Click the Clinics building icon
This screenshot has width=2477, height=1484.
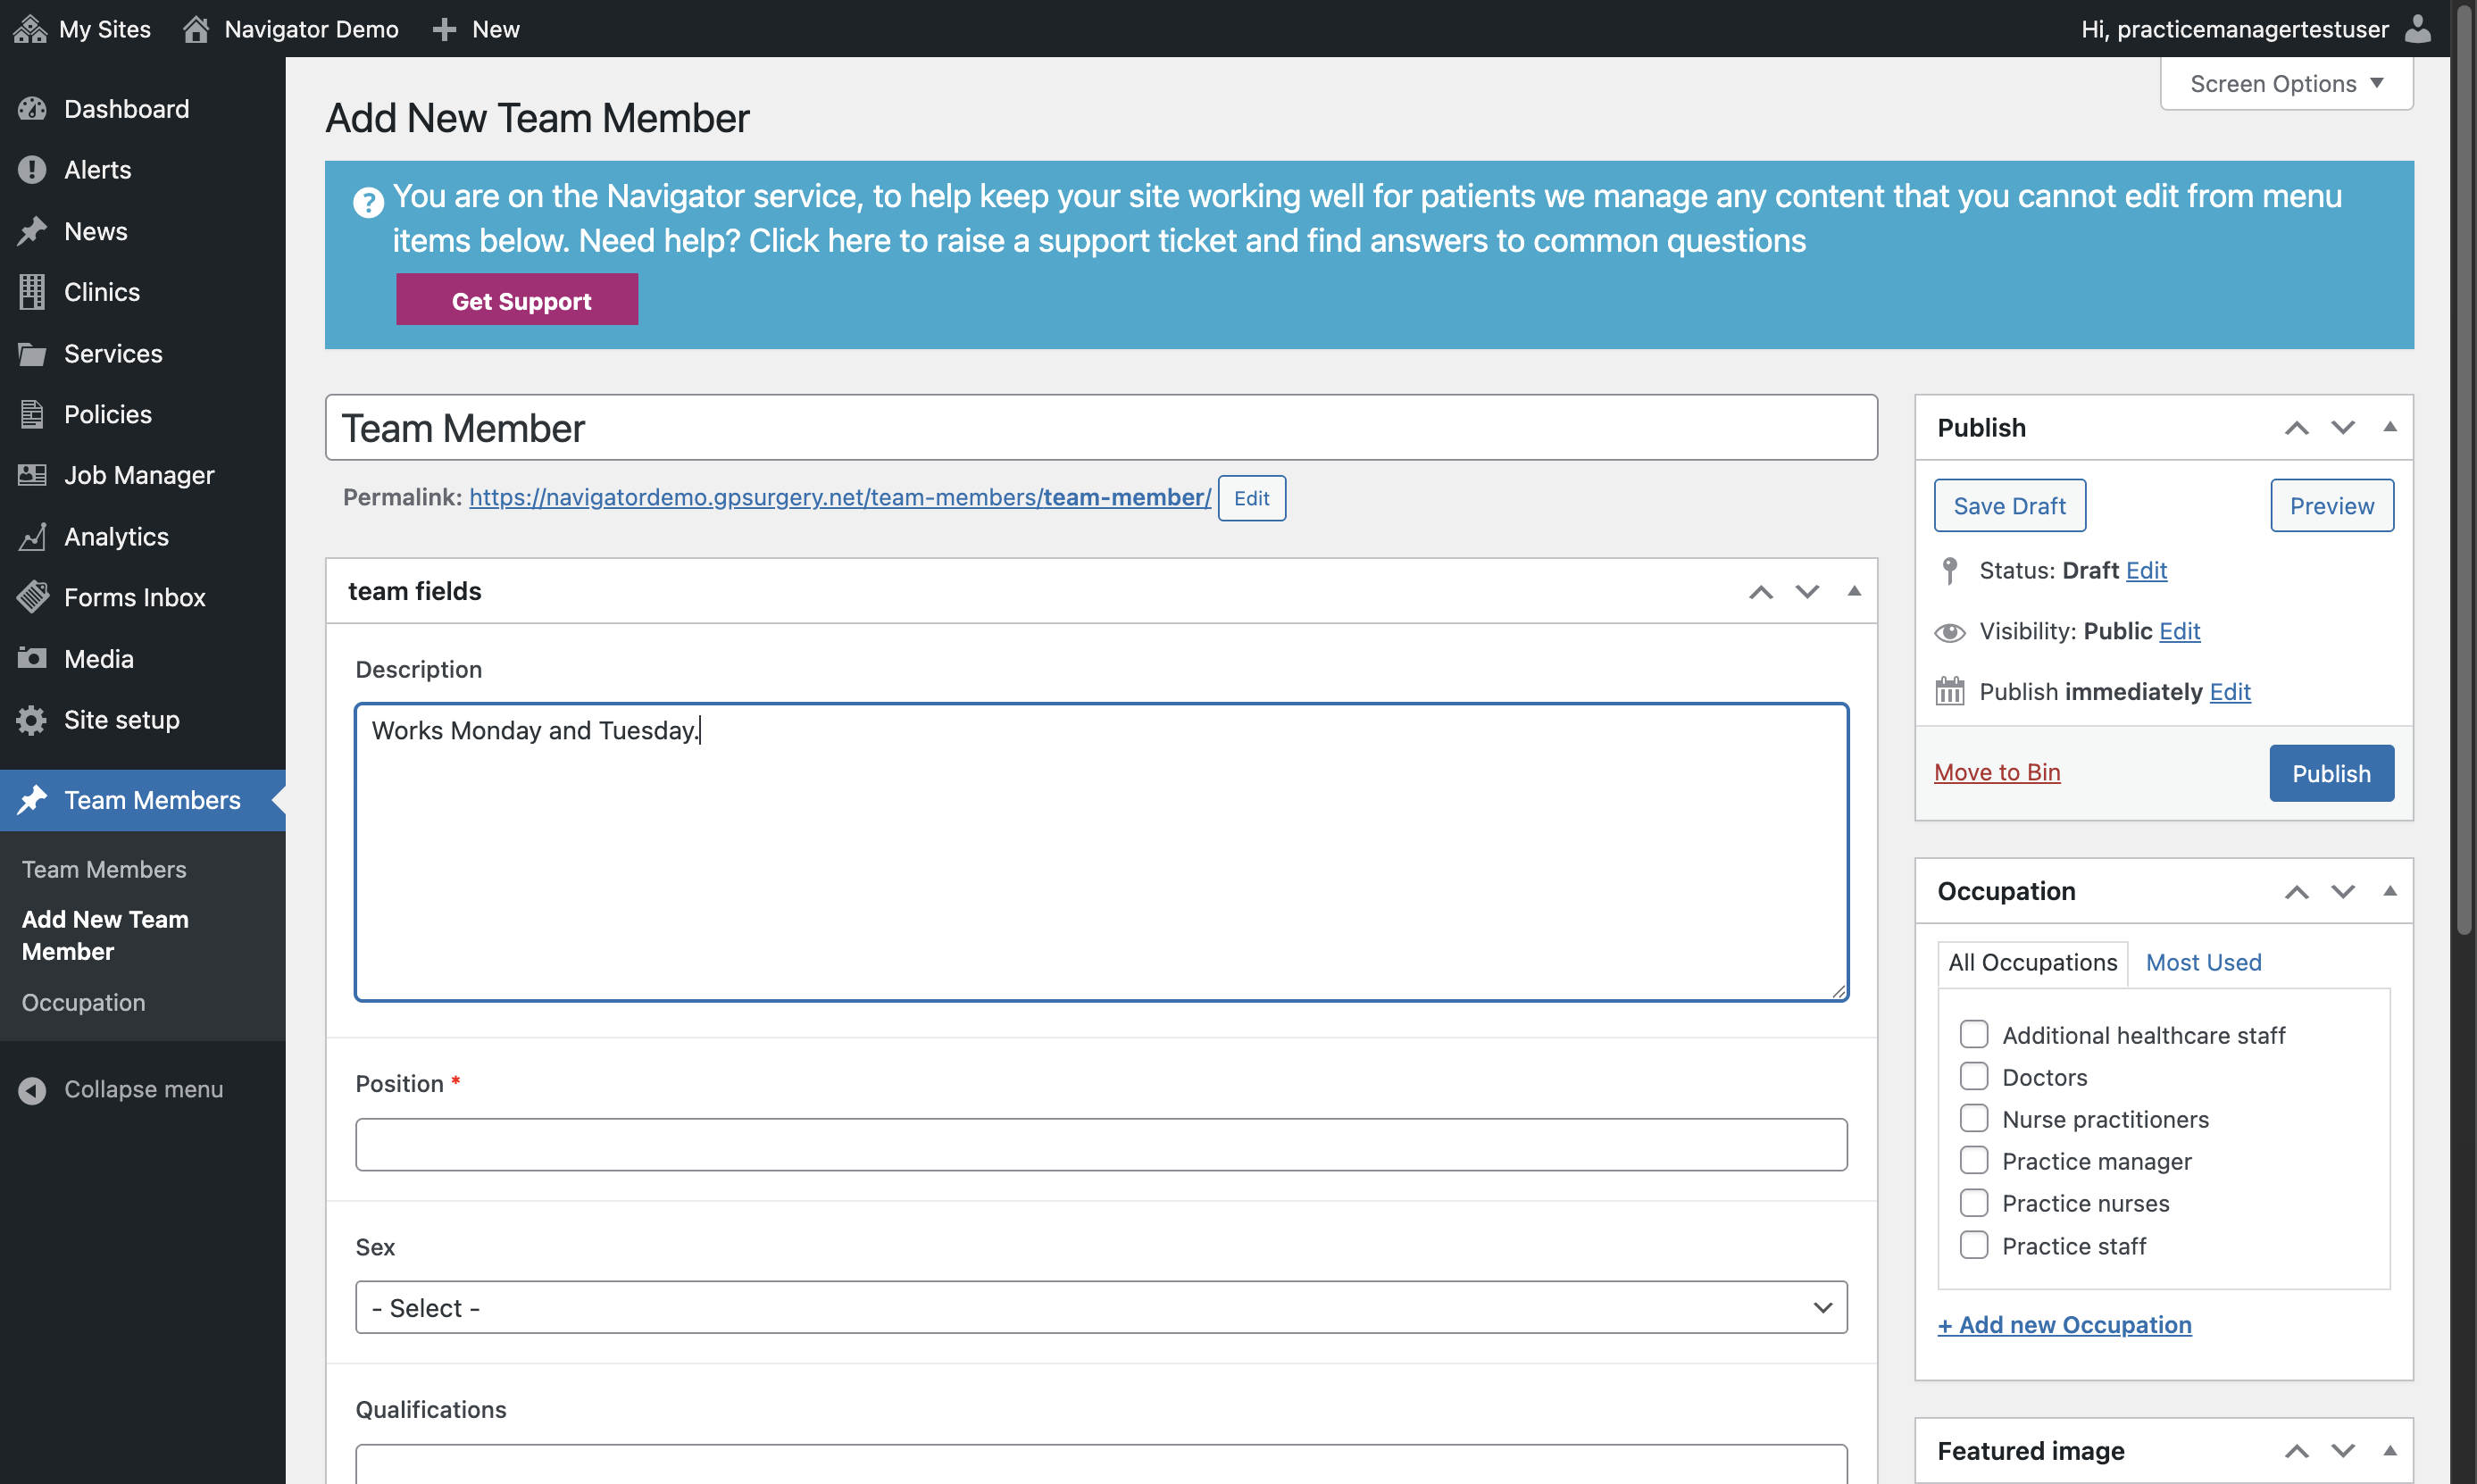point(32,292)
